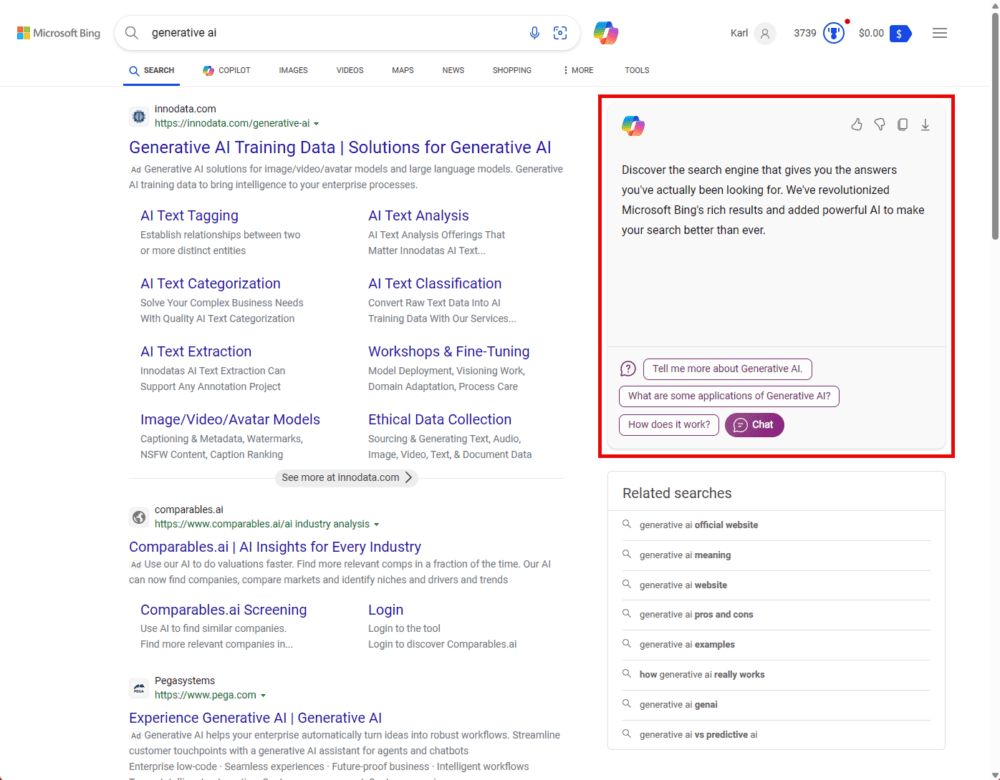Open 'Generative AI Training Data' ad headline

tap(340, 147)
